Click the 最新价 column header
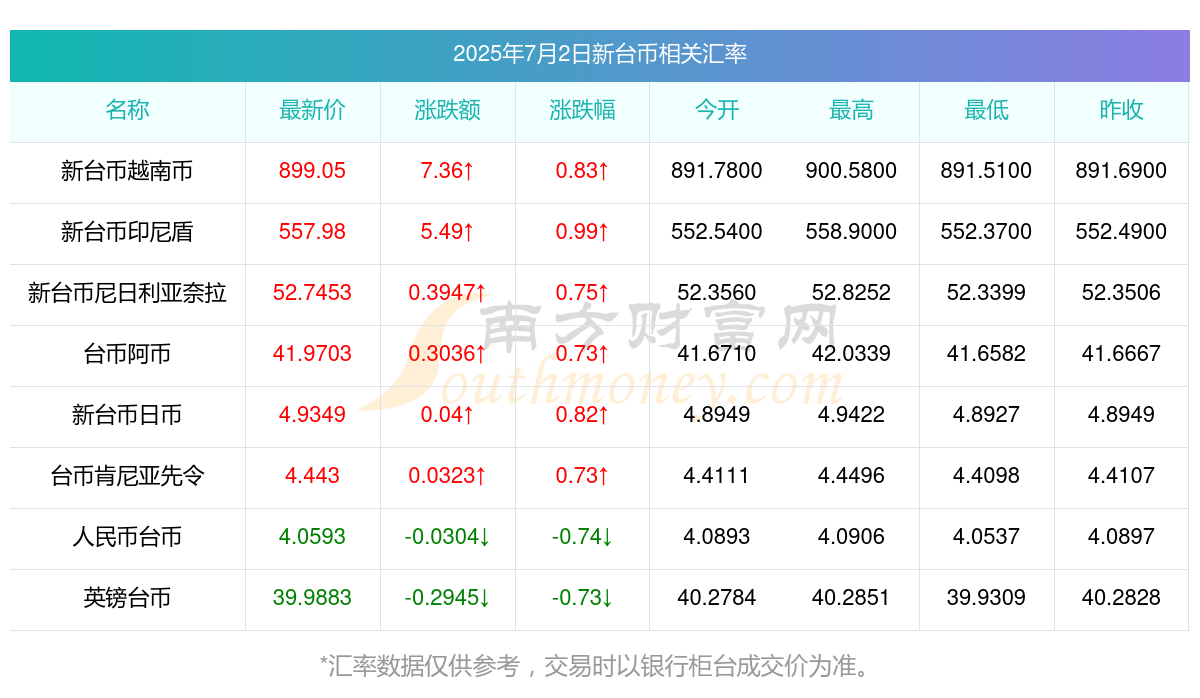This screenshot has width=1200, height=698. 312,110
